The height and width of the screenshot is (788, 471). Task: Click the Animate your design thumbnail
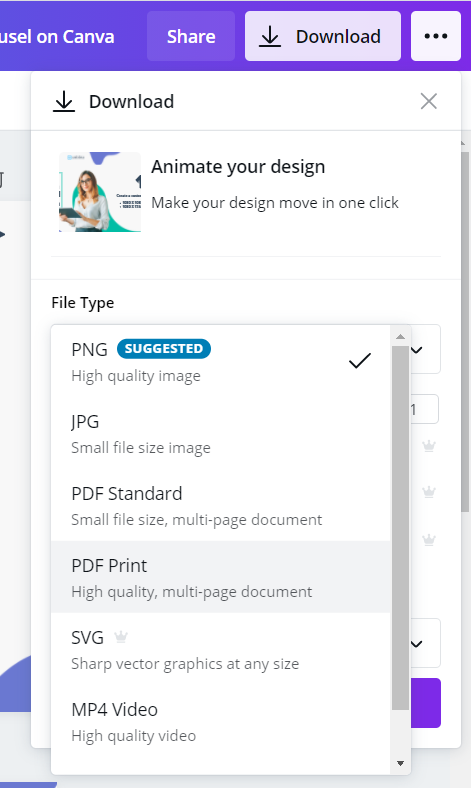(100, 192)
